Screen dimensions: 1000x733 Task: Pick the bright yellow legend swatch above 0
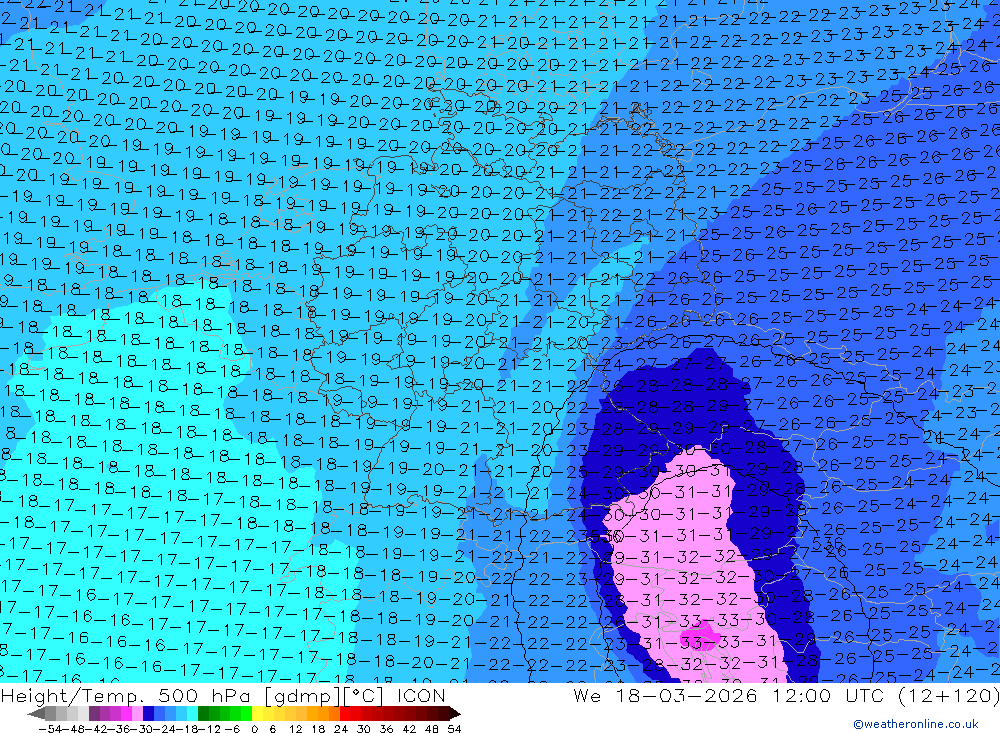point(257,714)
